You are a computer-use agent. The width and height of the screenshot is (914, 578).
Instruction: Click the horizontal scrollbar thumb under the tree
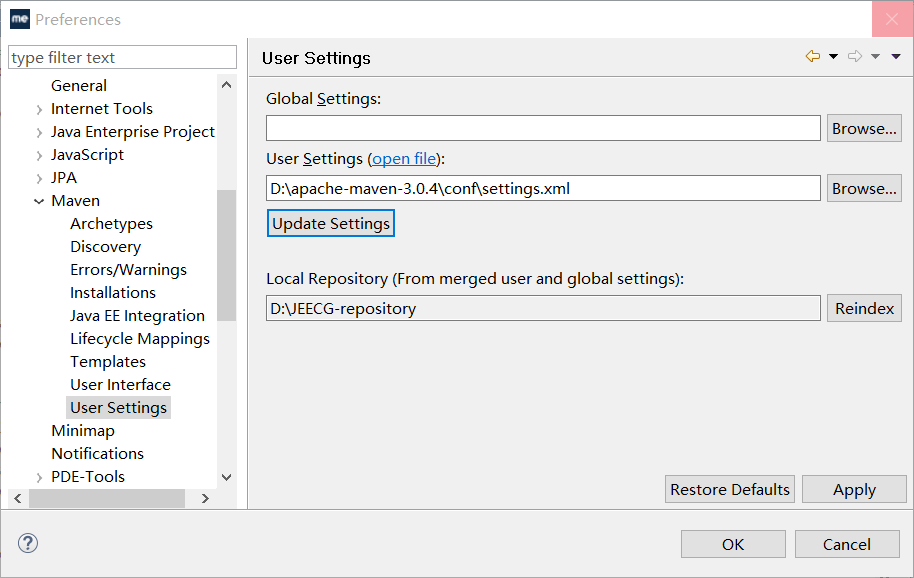(107, 498)
